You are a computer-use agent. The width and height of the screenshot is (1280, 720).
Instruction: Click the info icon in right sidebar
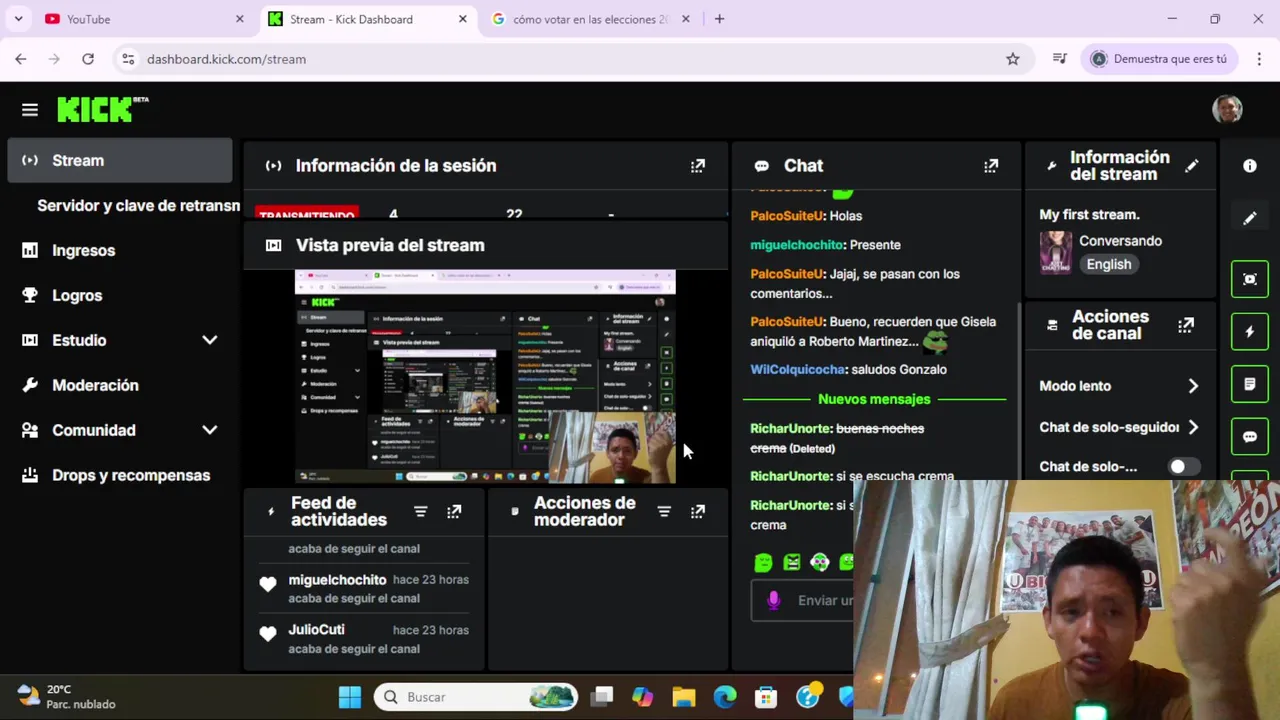1250,166
